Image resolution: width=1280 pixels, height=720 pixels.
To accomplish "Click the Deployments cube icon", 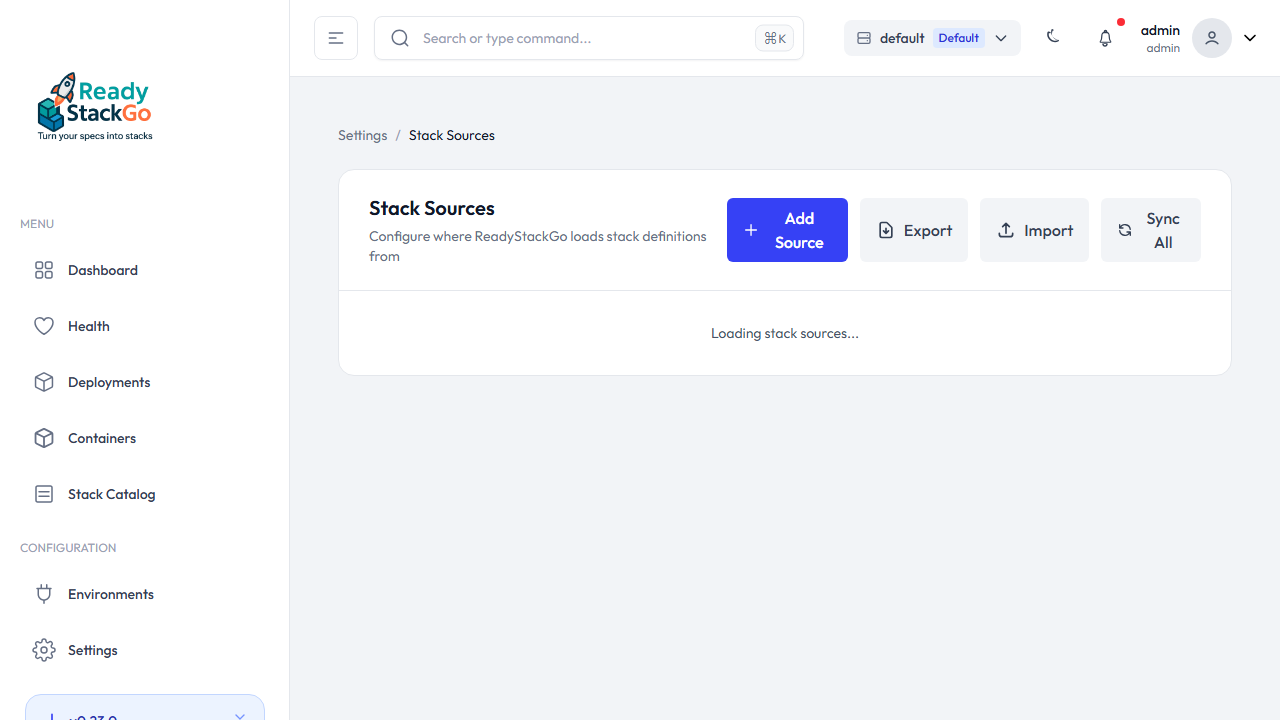I will click(x=44, y=382).
